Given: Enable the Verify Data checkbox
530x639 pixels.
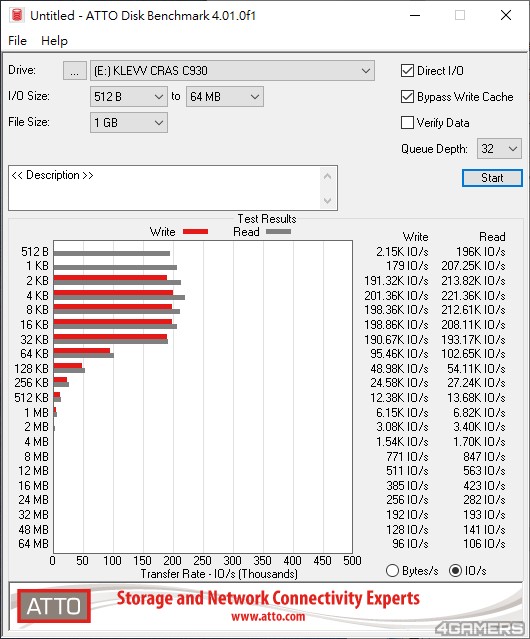Looking at the screenshot, I should click(407, 122).
